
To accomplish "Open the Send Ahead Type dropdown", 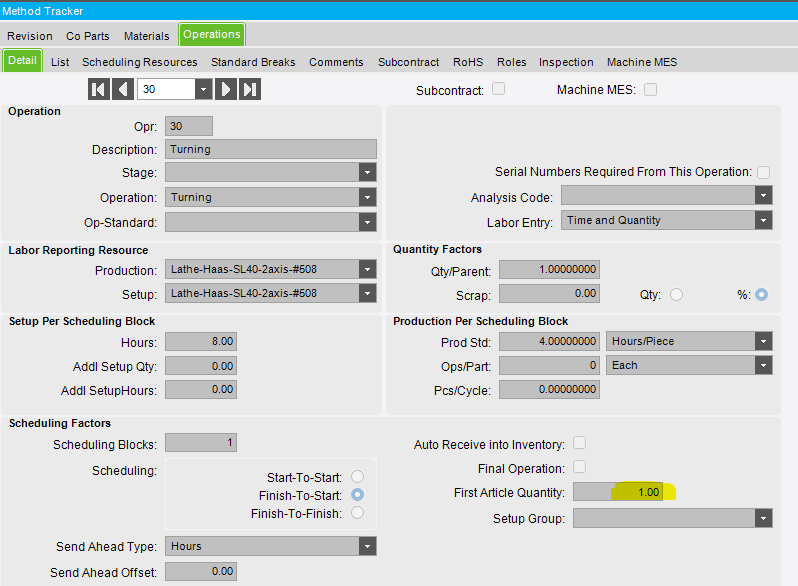I will point(367,546).
